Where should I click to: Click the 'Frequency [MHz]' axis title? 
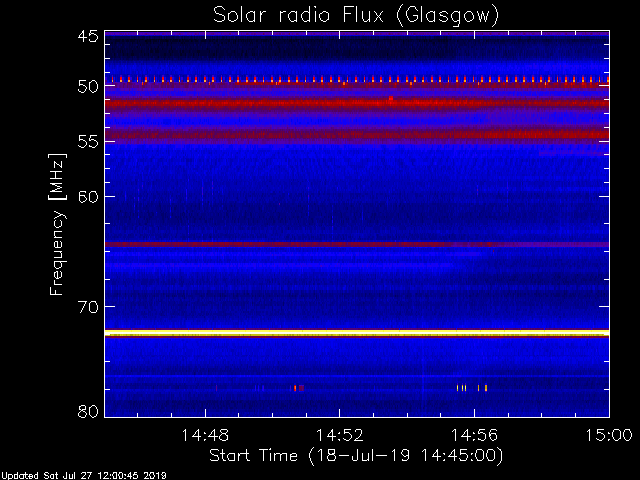57,224
